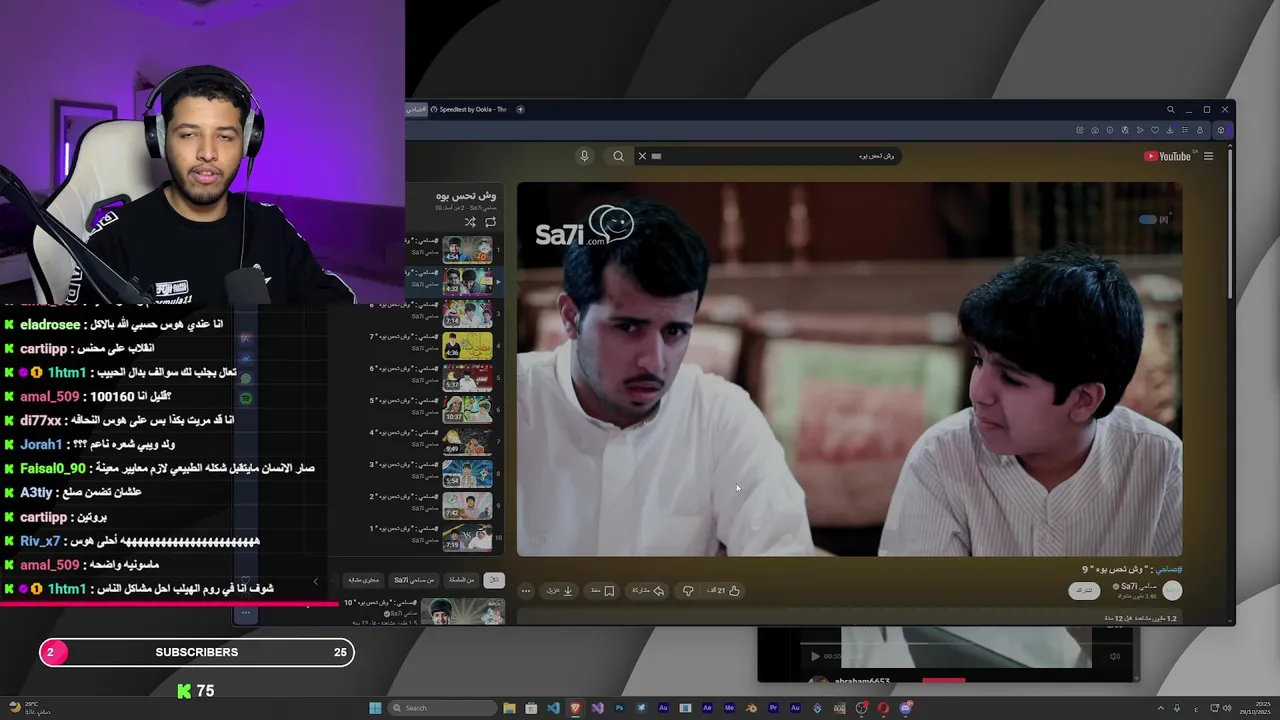Open File Explorer from taskbar
The image size is (1280, 720).
509,708
